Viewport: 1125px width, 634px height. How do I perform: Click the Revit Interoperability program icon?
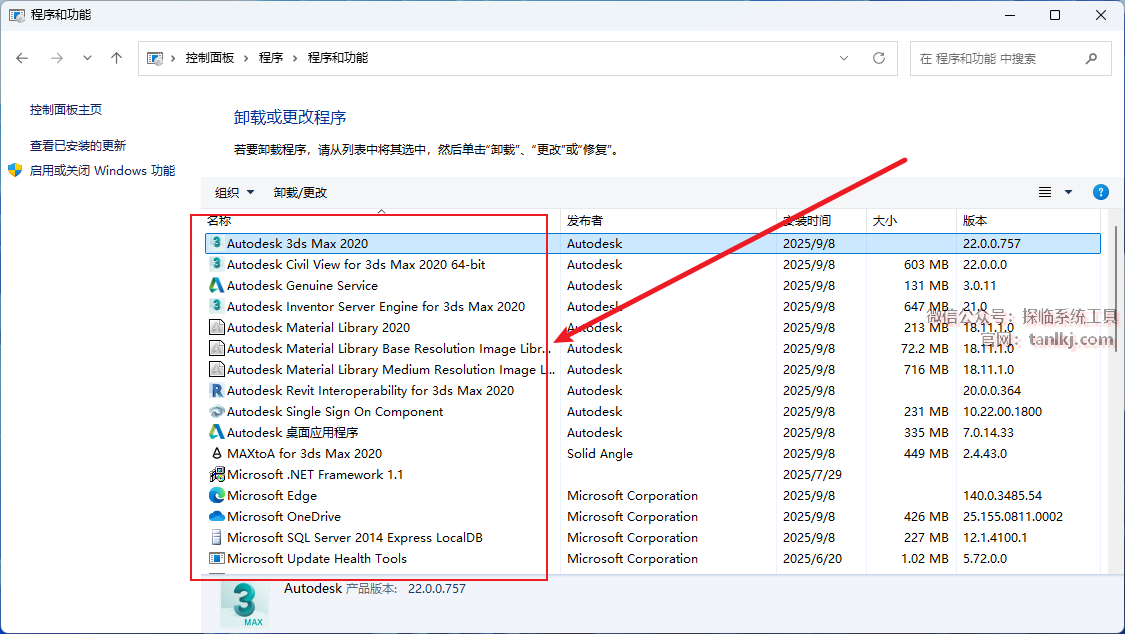pos(216,391)
